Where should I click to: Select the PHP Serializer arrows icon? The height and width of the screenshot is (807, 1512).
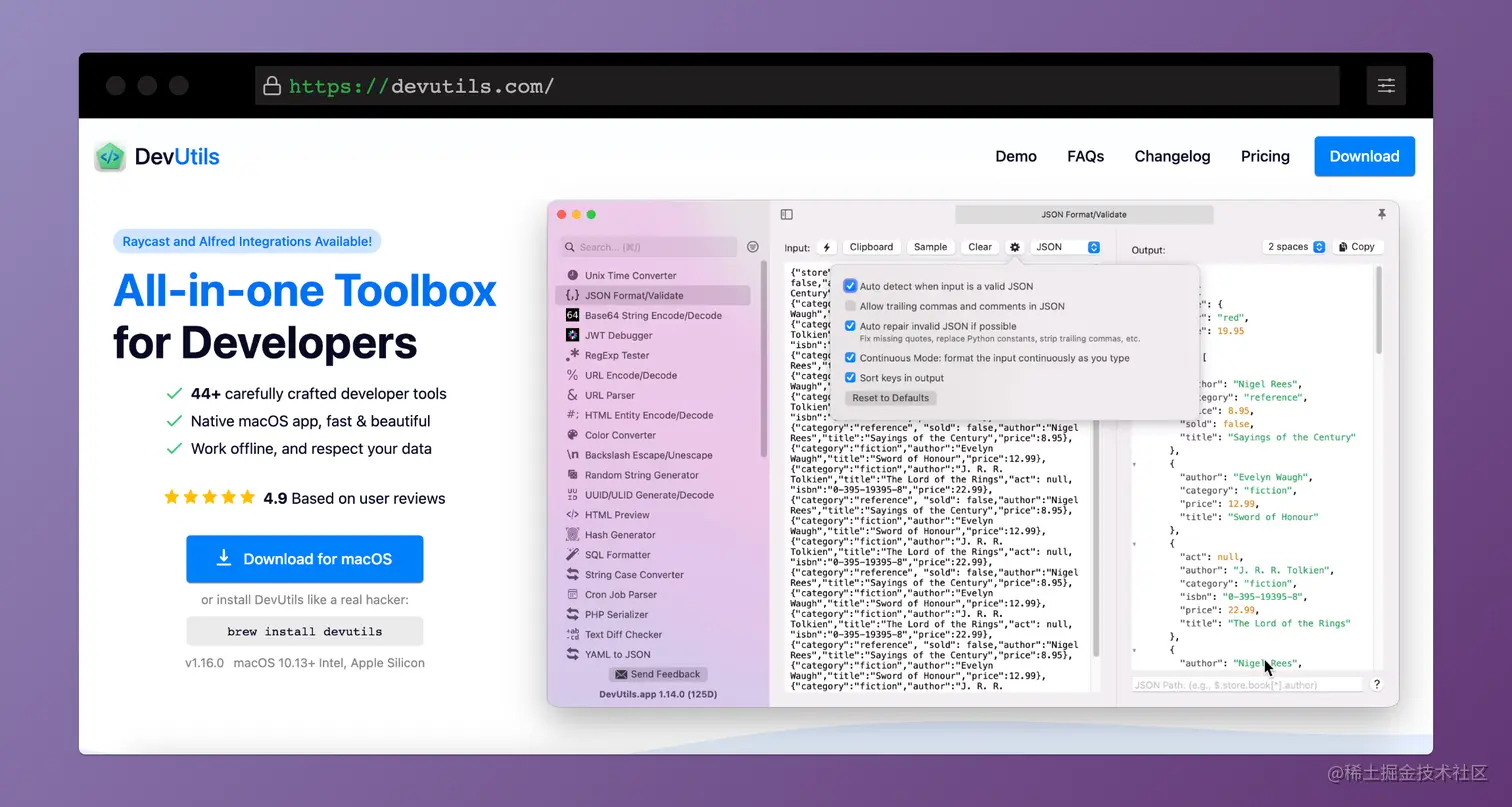(x=572, y=615)
